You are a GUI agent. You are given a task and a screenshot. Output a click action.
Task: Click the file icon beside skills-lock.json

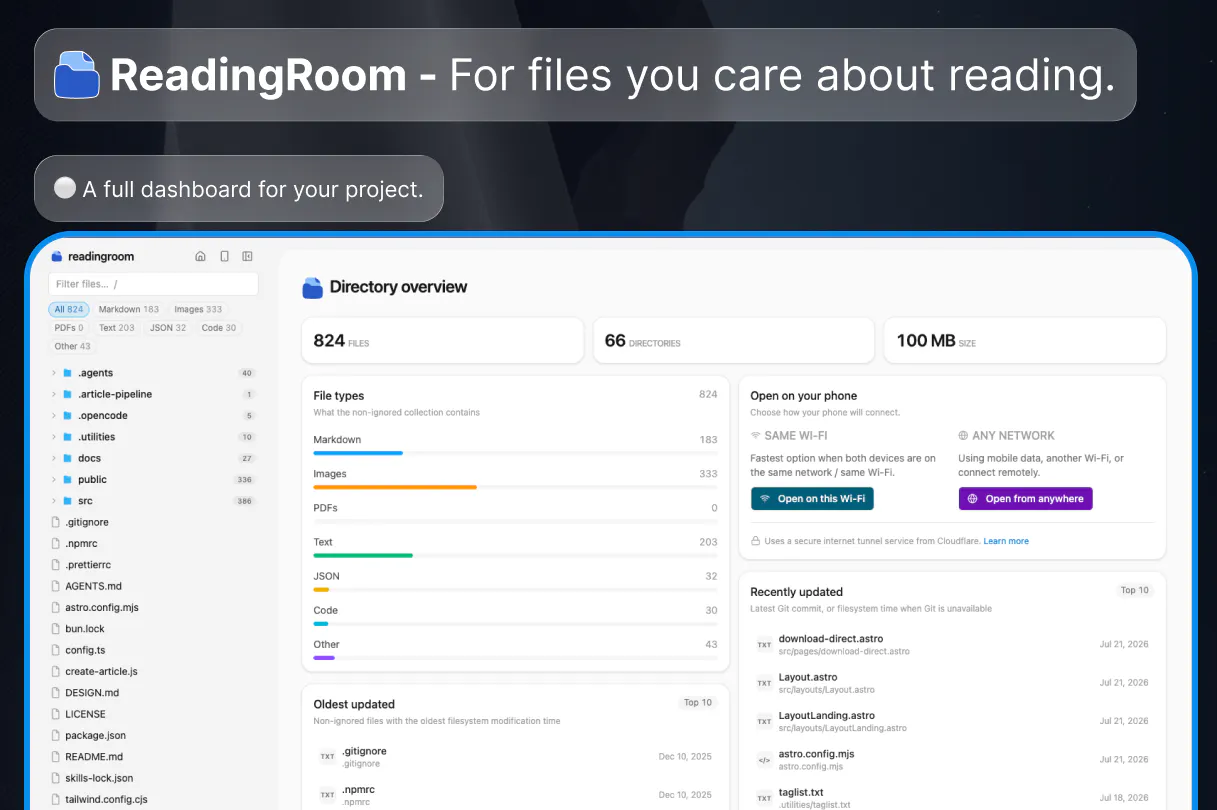[x=56, y=778]
